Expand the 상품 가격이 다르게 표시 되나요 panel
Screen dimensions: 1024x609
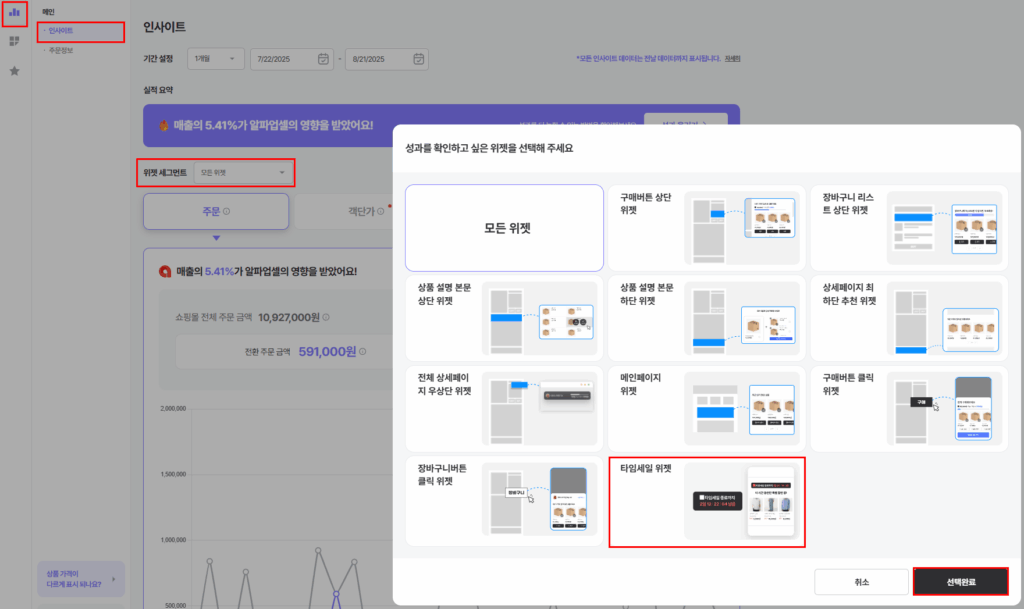tap(80, 578)
